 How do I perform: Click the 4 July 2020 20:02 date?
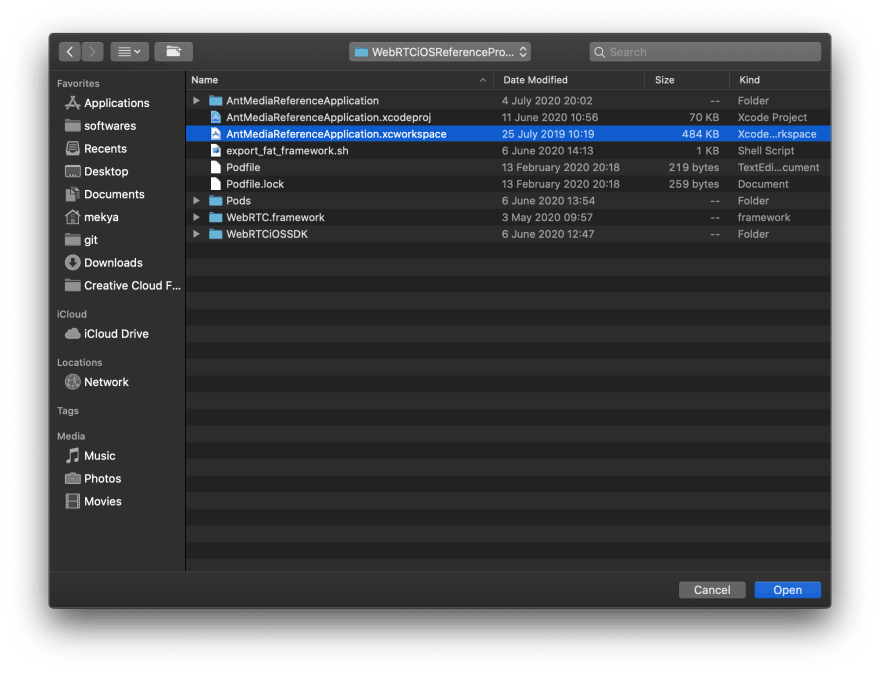tap(547, 100)
